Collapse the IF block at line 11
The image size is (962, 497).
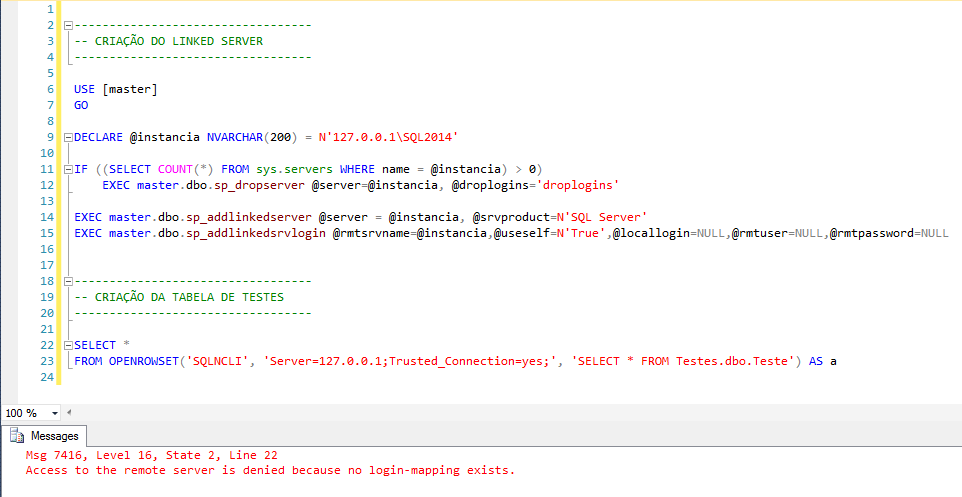pos(68,169)
